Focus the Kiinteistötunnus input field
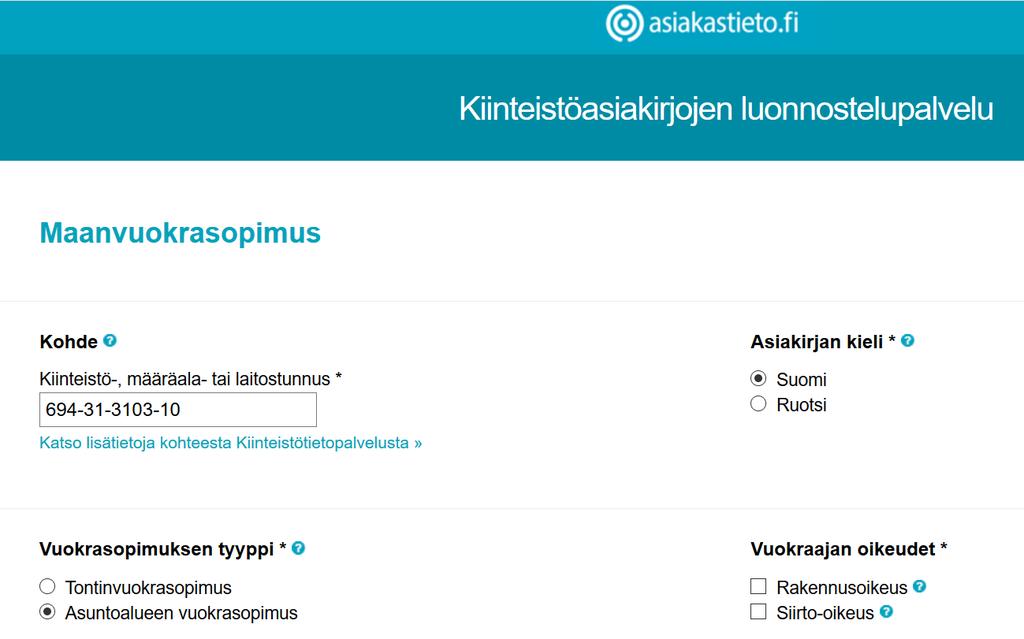The height and width of the screenshot is (639, 1024). [x=178, y=410]
